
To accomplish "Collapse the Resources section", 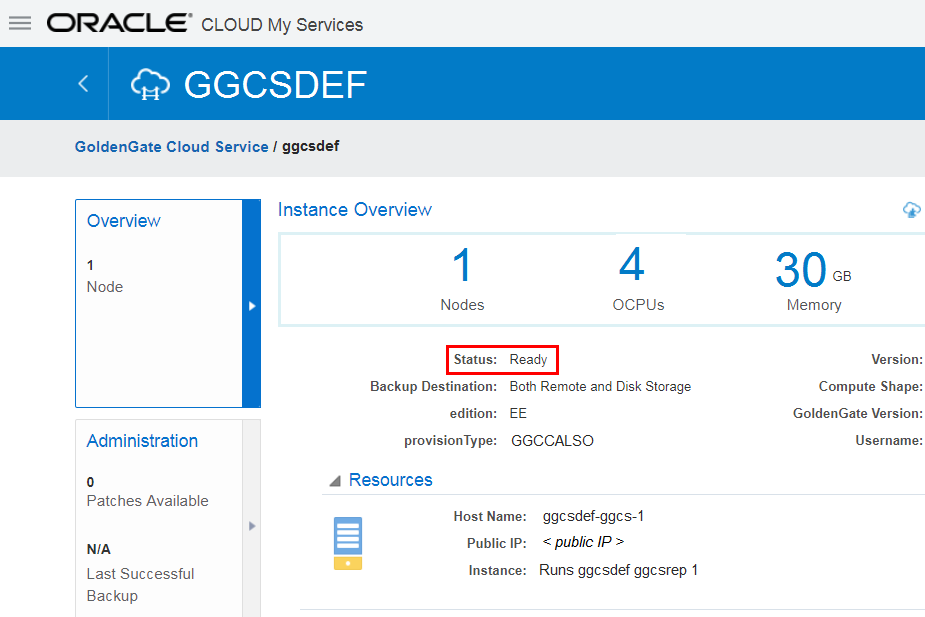I will click(337, 479).
